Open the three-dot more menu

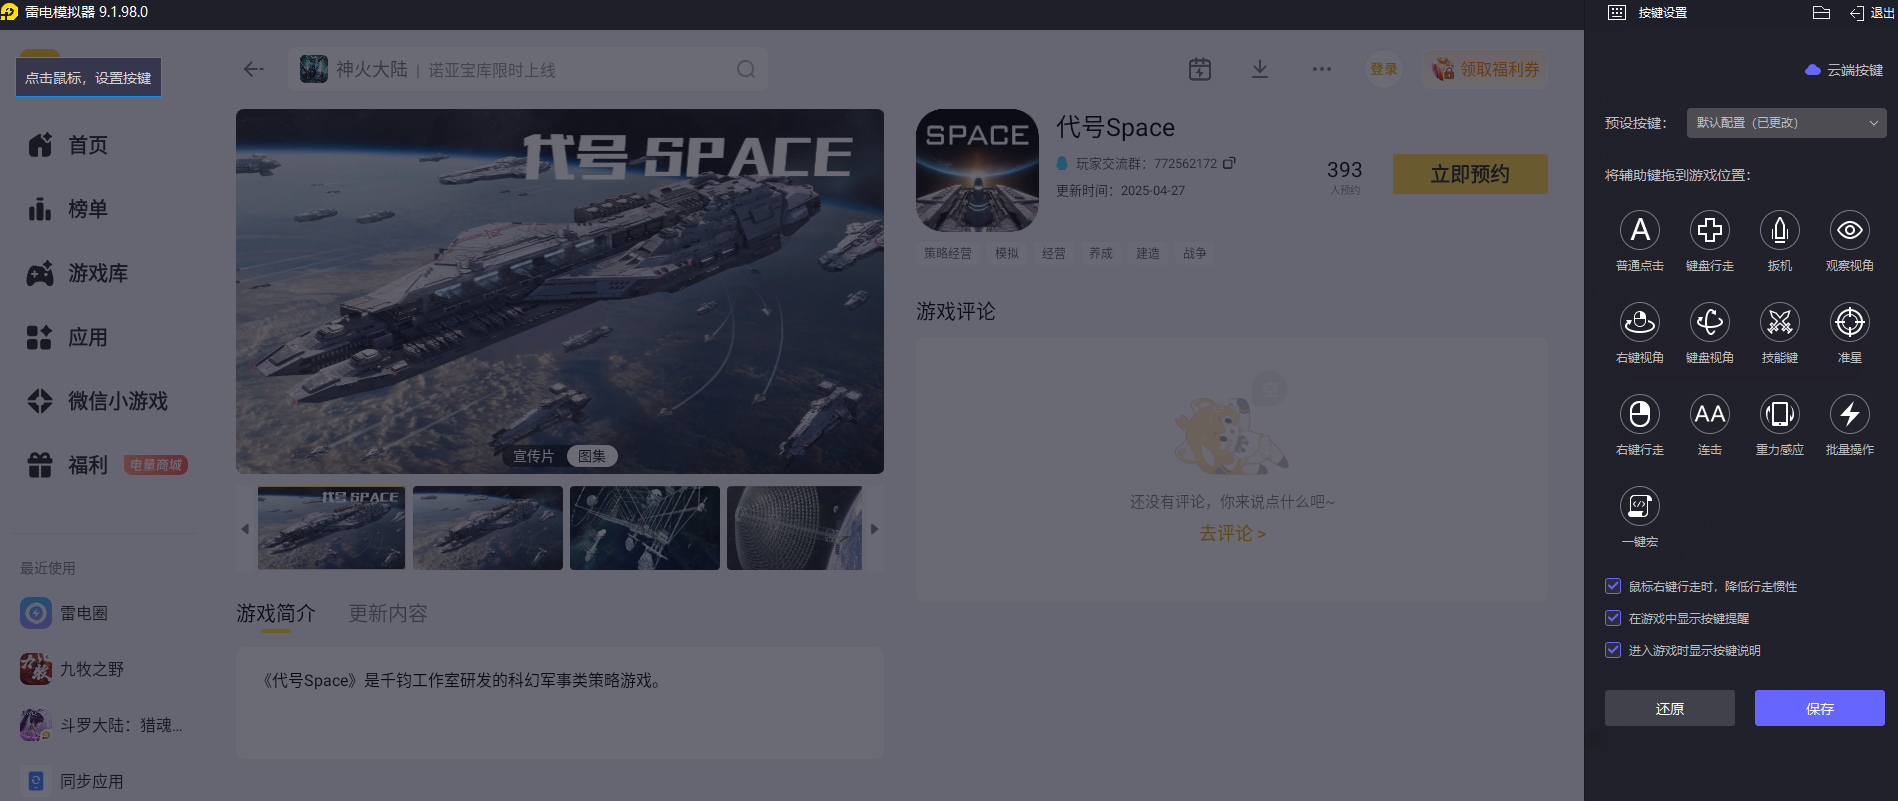[1322, 69]
